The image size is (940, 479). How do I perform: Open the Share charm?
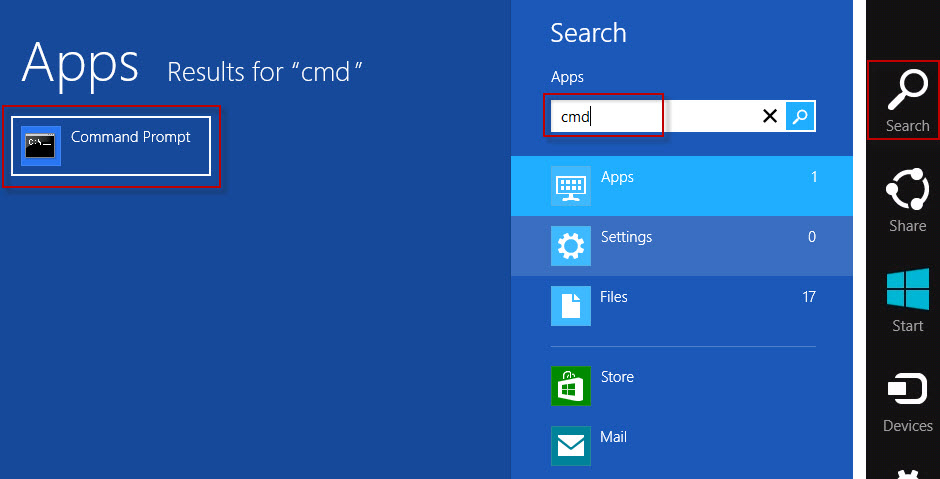tap(907, 200)
